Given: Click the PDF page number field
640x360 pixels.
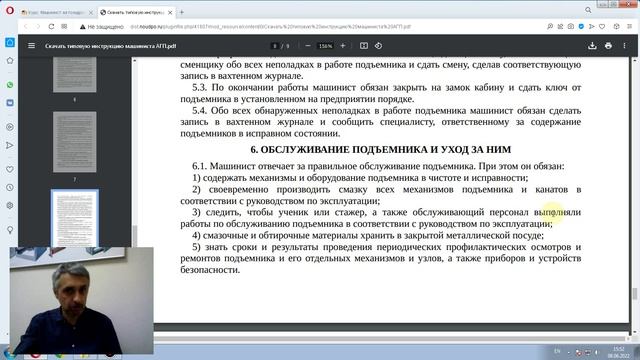Looking at the screenshot, I should click(275, 46).
